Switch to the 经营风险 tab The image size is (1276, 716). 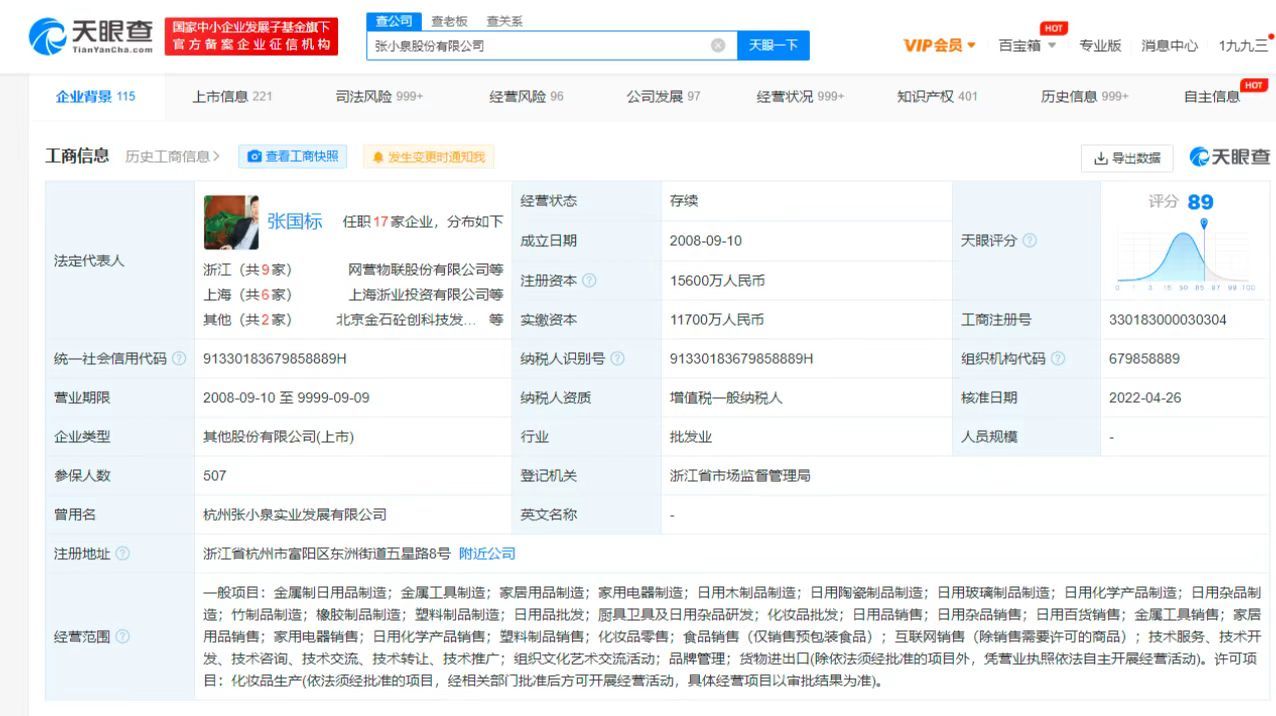coord(526,96)
